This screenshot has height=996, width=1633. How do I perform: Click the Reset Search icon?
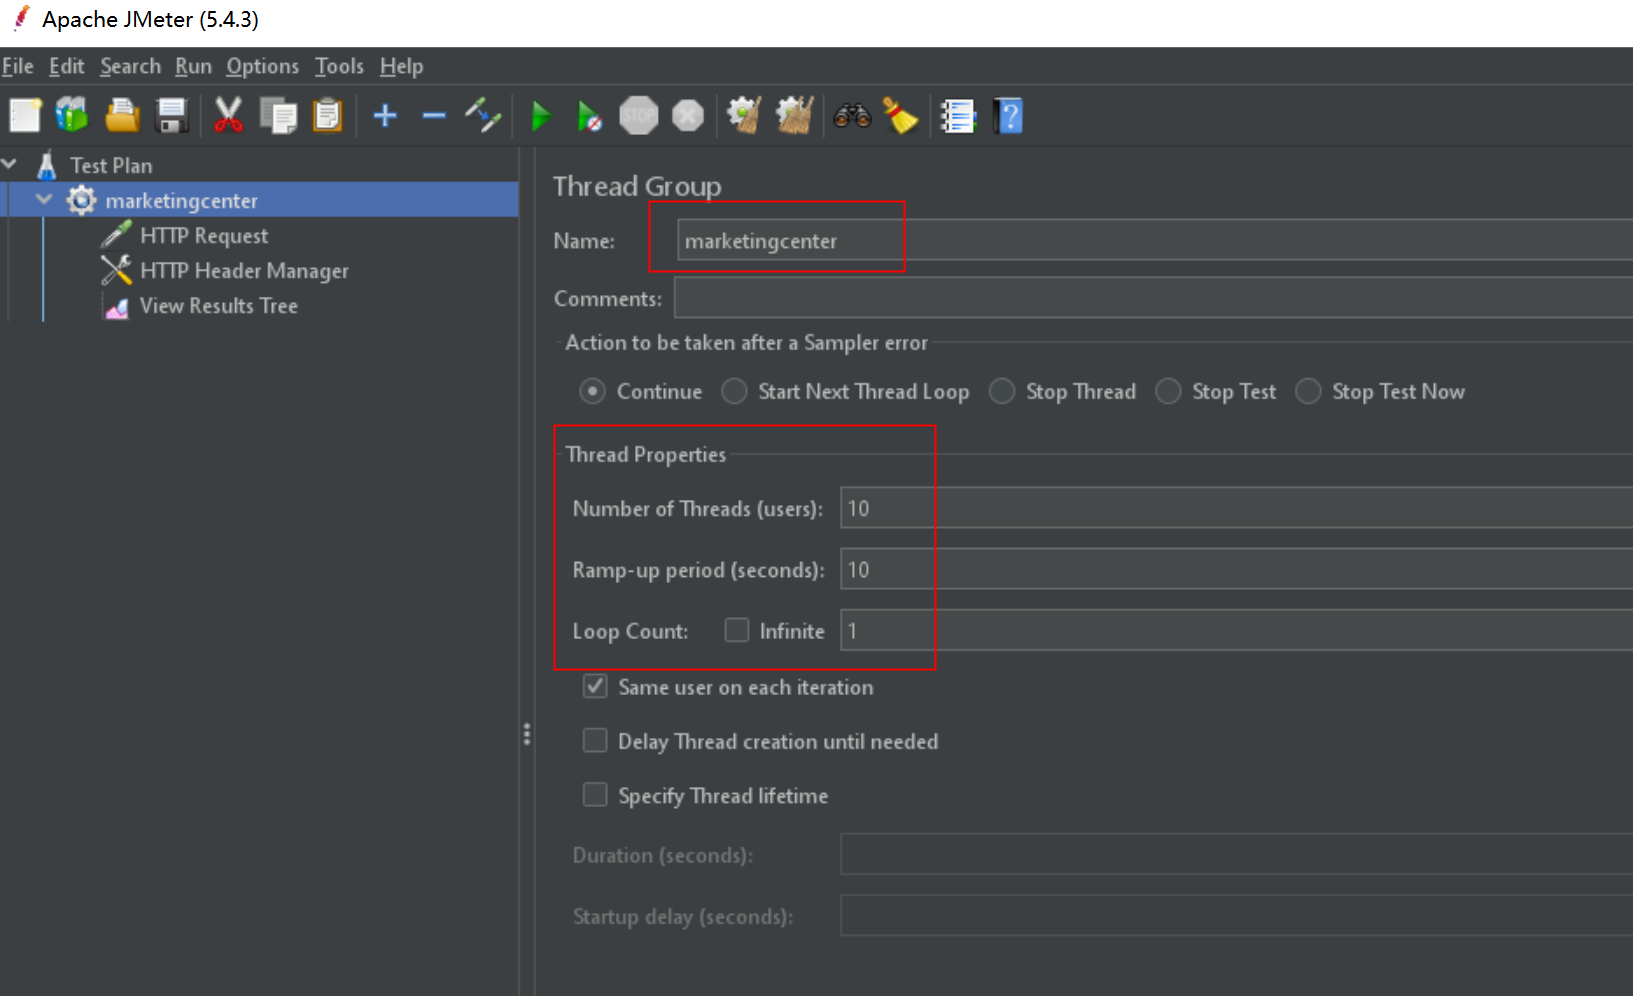(x=900, y=116)
